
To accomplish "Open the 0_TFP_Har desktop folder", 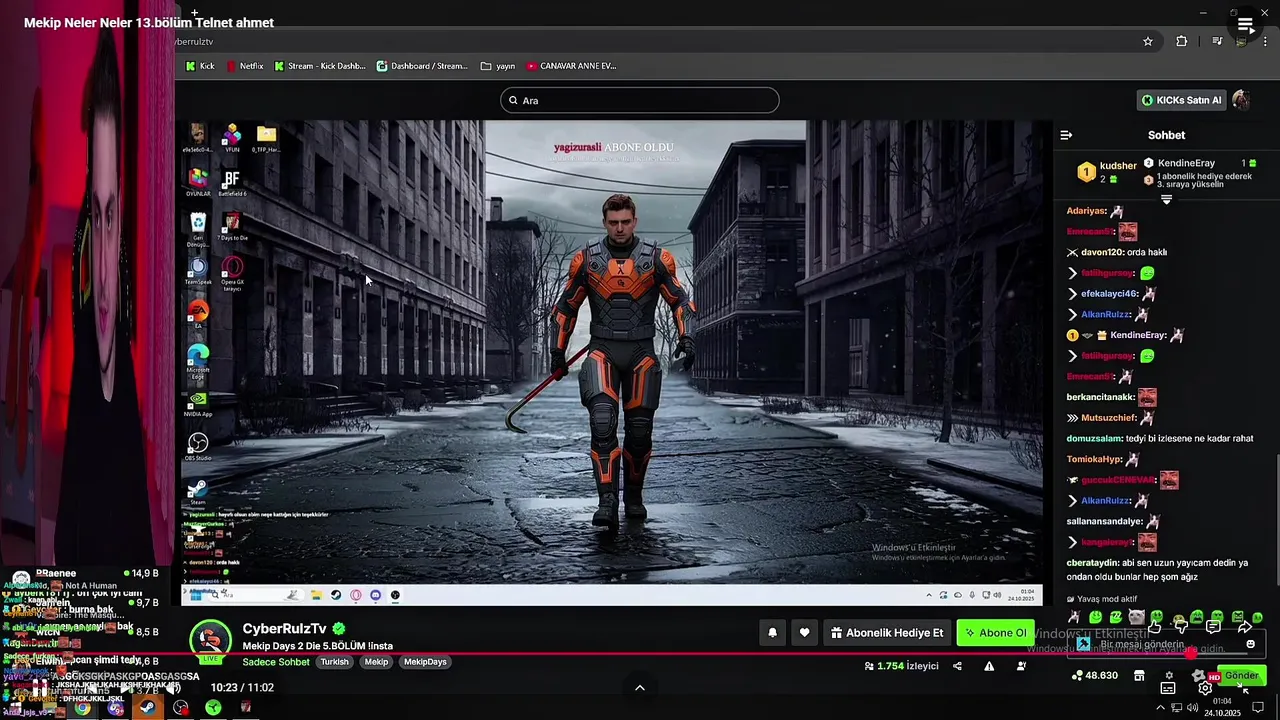I will (x=266, y=138).
